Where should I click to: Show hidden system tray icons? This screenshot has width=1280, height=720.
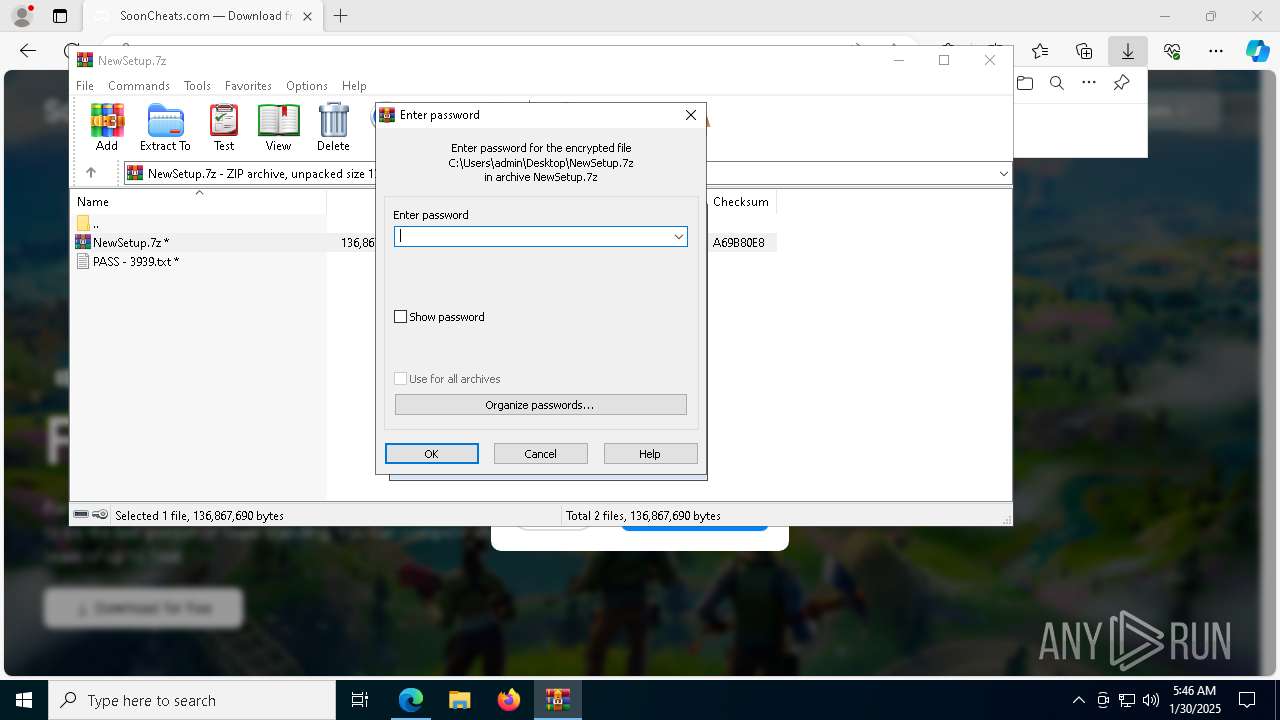tap(1078, 700)
